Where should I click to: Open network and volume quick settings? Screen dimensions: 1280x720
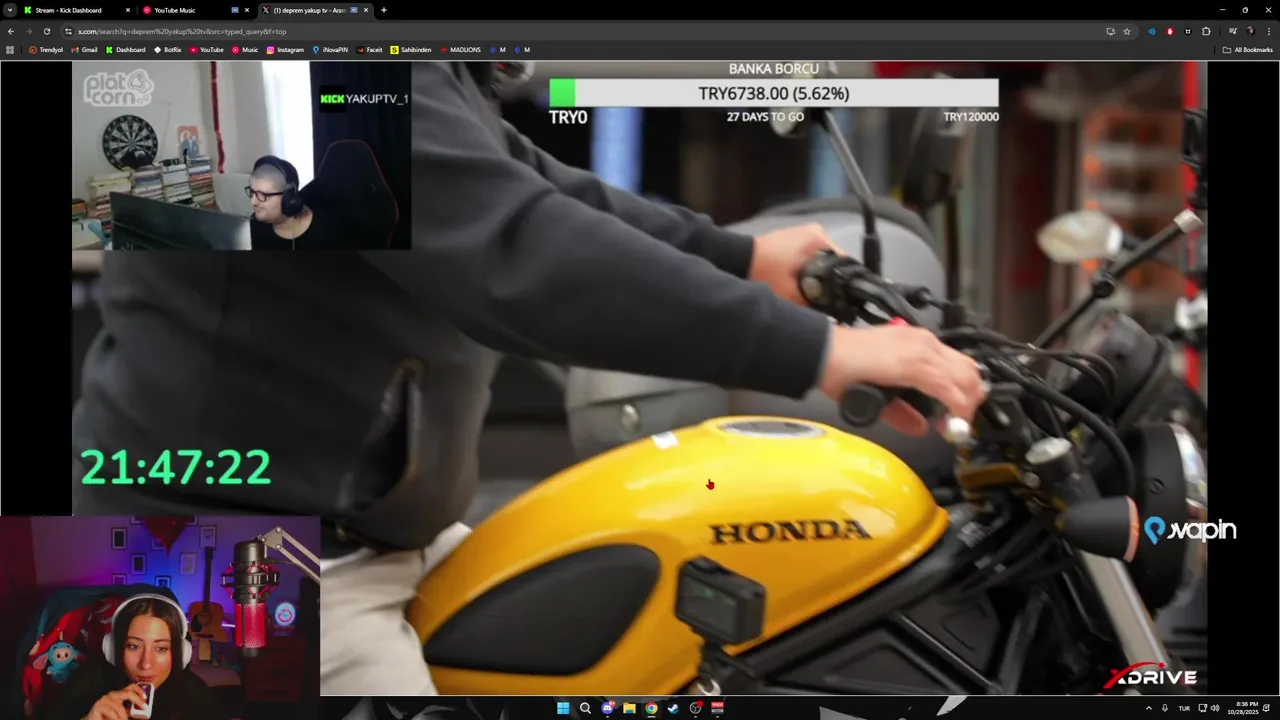click(x=1209, y=708)
